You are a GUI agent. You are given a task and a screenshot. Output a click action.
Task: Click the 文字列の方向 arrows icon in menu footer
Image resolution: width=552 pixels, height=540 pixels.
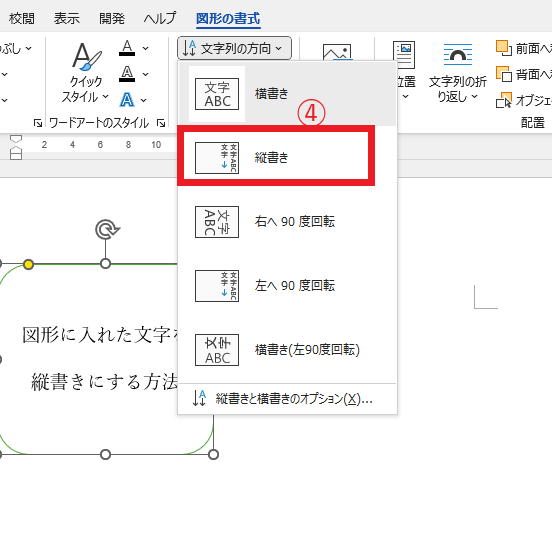(199, 398)
